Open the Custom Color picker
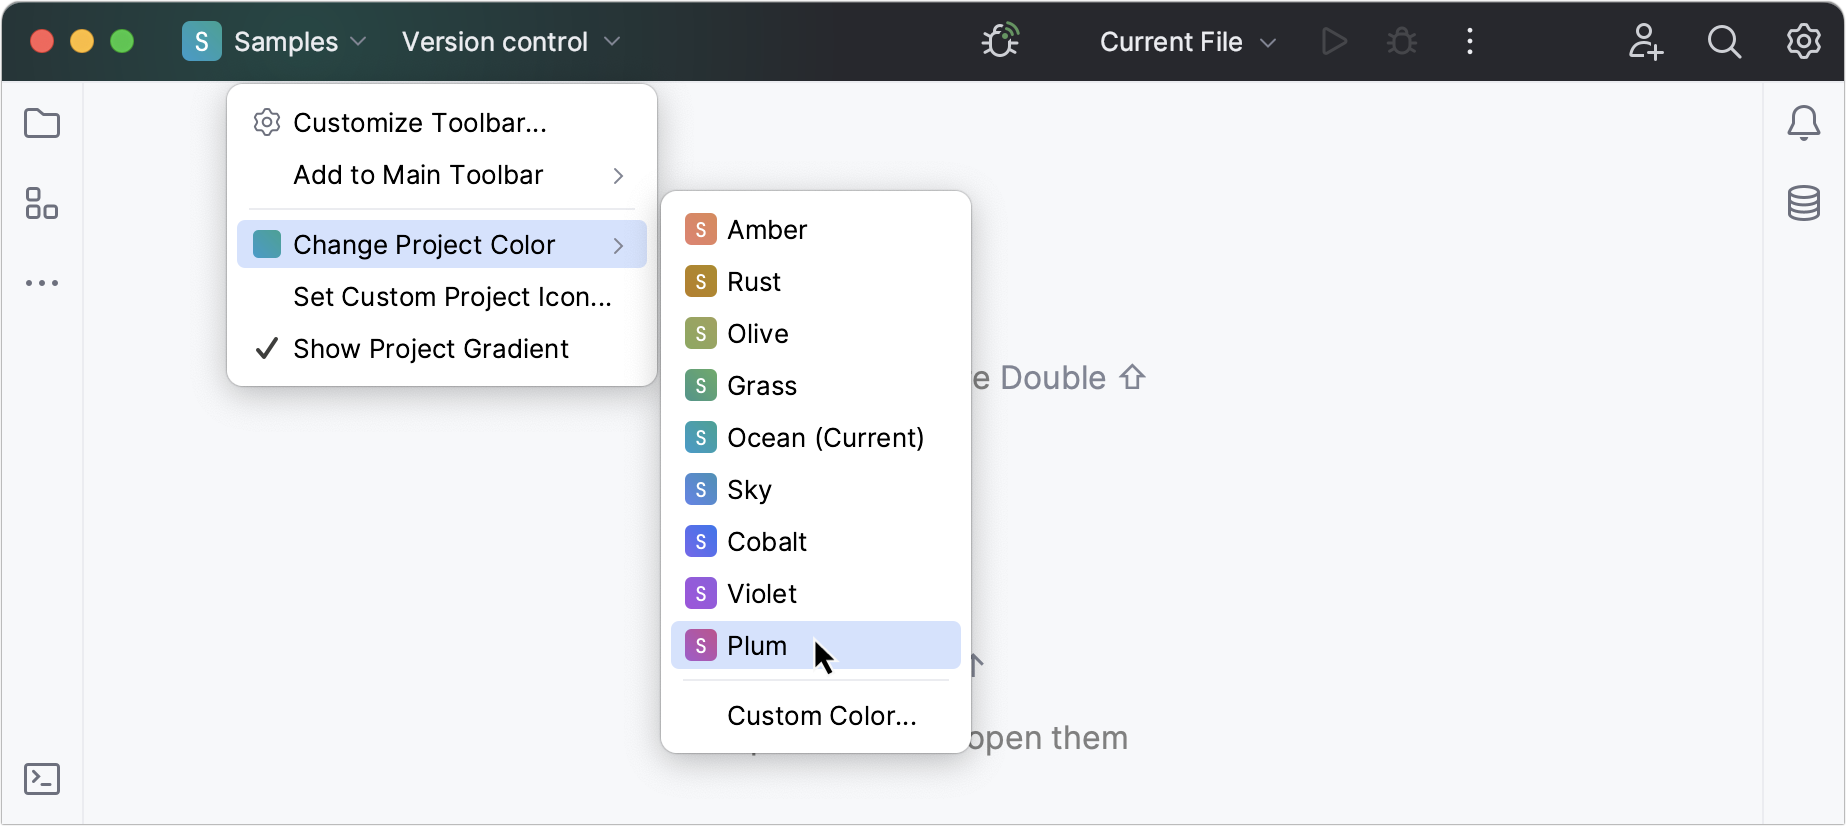 pos(821,715)
